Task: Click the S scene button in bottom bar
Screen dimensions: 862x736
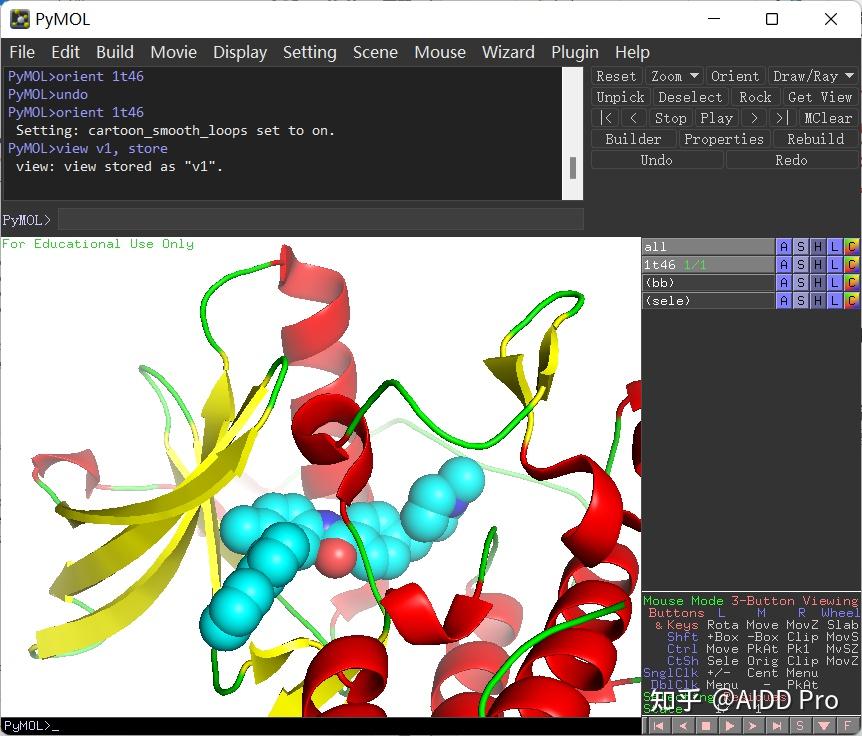Action: [x=800, y=726]
